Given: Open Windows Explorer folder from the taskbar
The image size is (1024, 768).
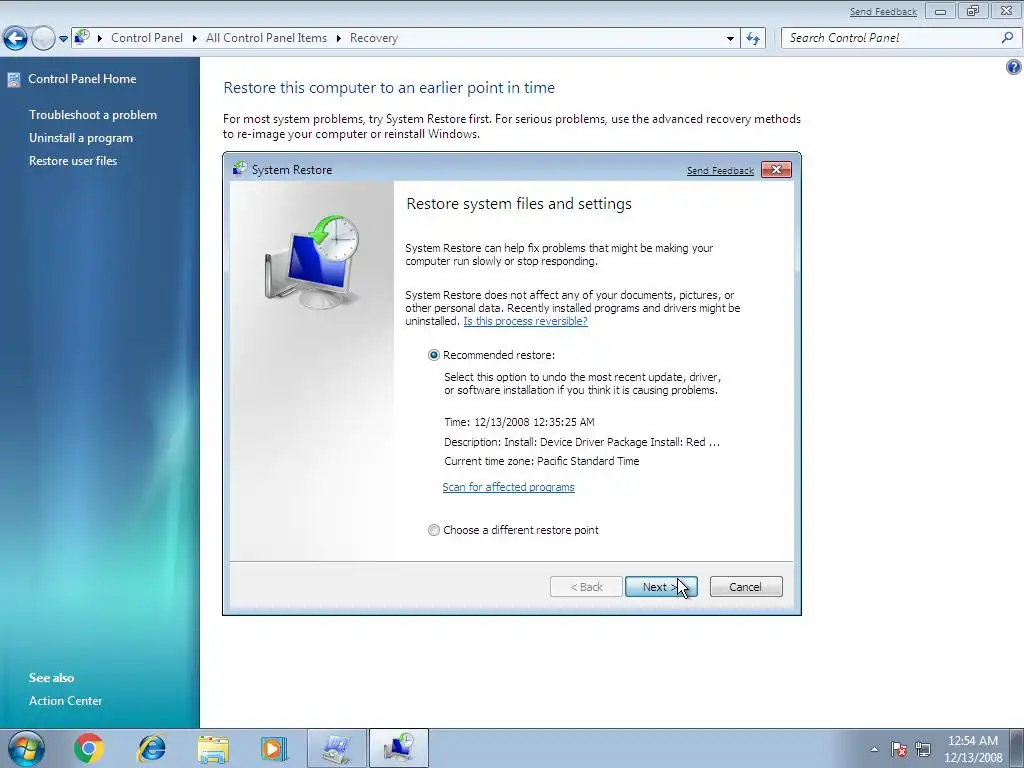Looking at the screenshot, I should tap(213, 749).
